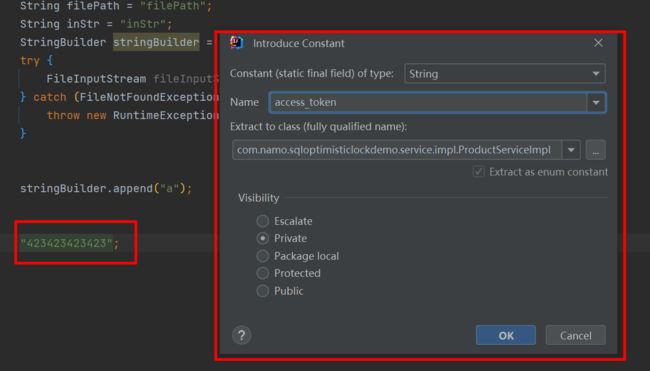Click the stringBuilder variable in code
This screenshot has width=650, height=371.
[x=156, y=42]
